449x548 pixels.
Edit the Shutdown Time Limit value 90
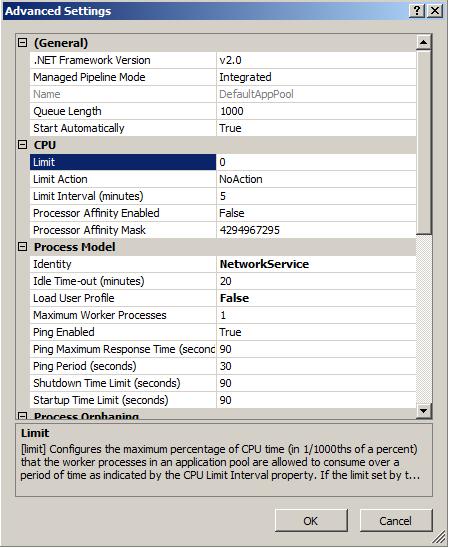pyautogui.click(x=316, y=383)
